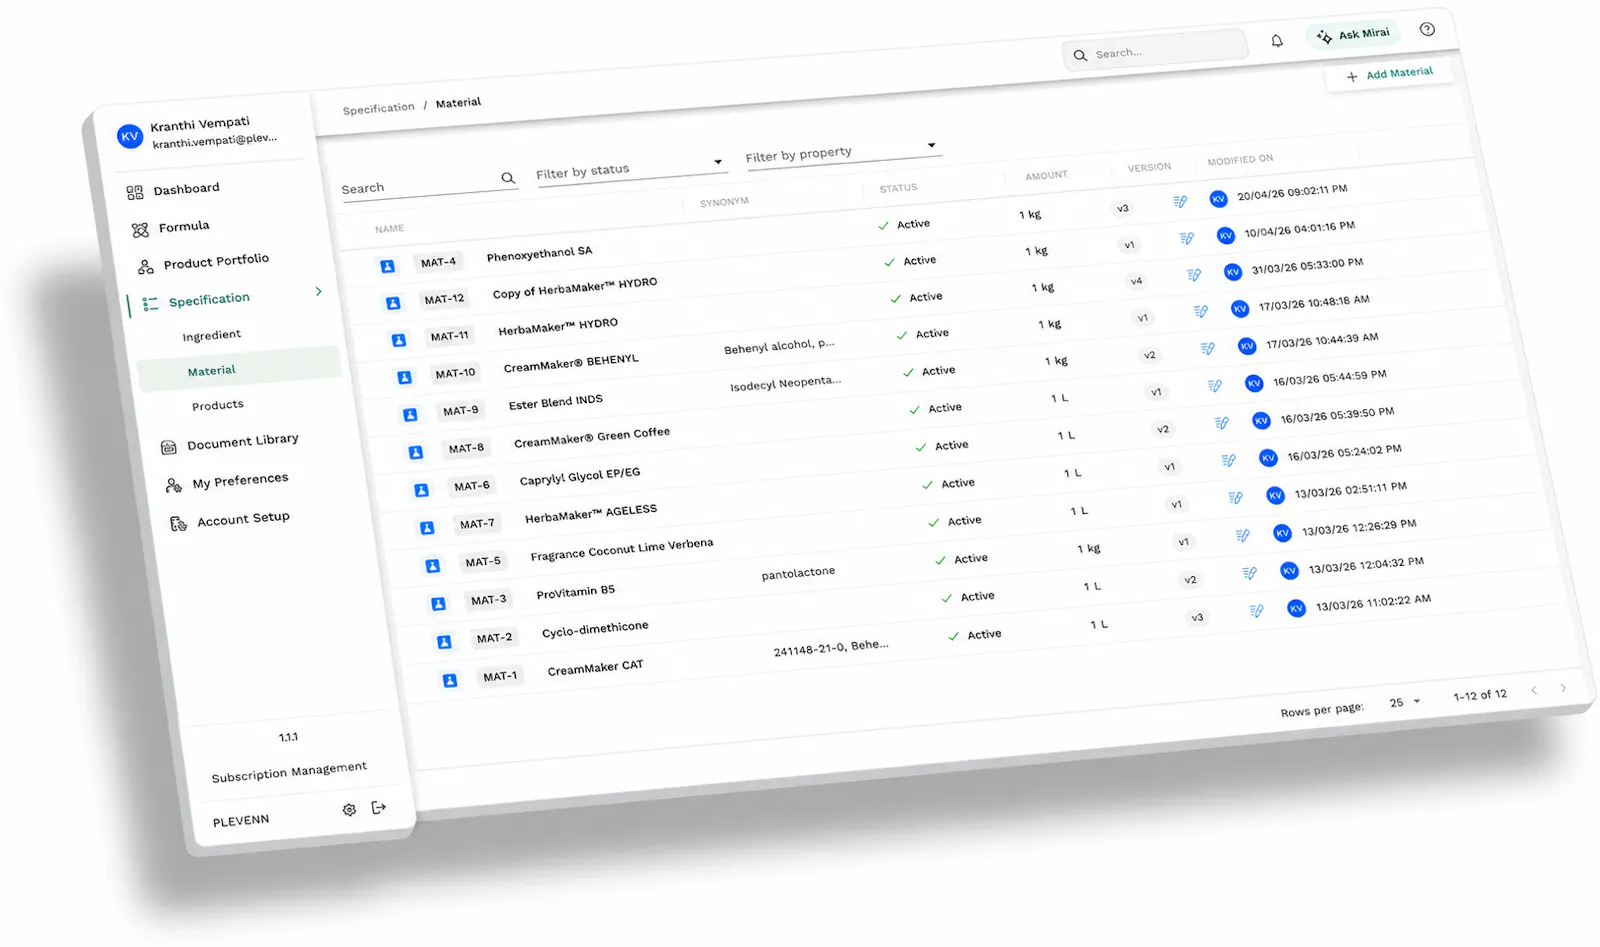Open Product Portfolio in the sidebar
1600x947 pixels.
tap(203, 263)
